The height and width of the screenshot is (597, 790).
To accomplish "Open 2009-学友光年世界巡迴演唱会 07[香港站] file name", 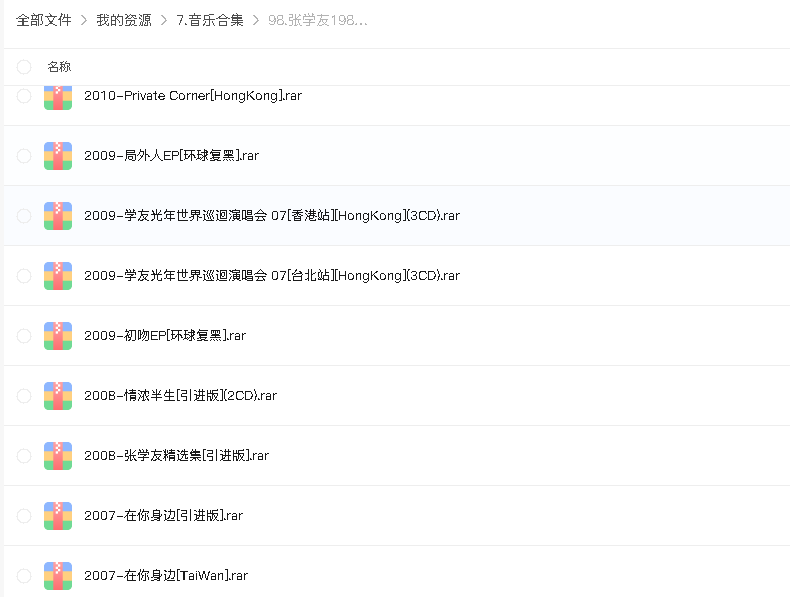I will [272, 216].
